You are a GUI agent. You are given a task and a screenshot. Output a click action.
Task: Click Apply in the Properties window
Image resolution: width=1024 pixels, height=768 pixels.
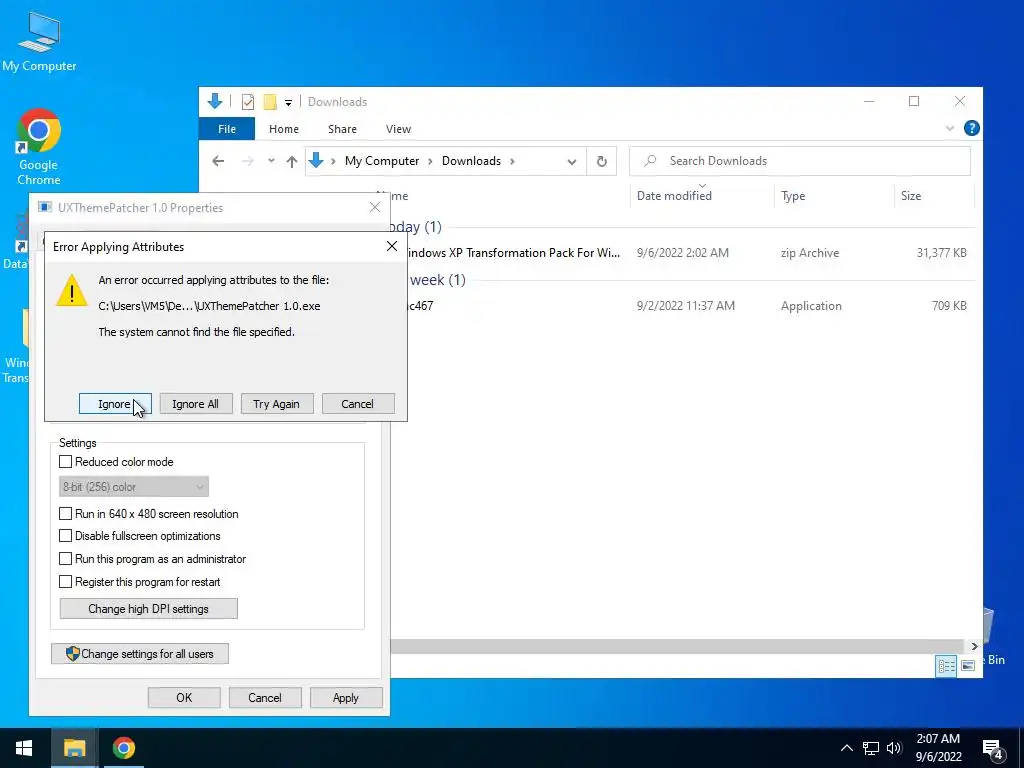pyautogui.click(x=345, y=697)
